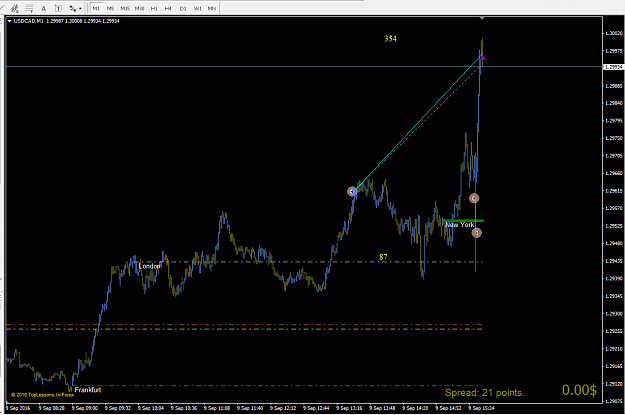Screen dimensions: 625x415
Task: Switch to the MN timeframe
Action: 212,8
